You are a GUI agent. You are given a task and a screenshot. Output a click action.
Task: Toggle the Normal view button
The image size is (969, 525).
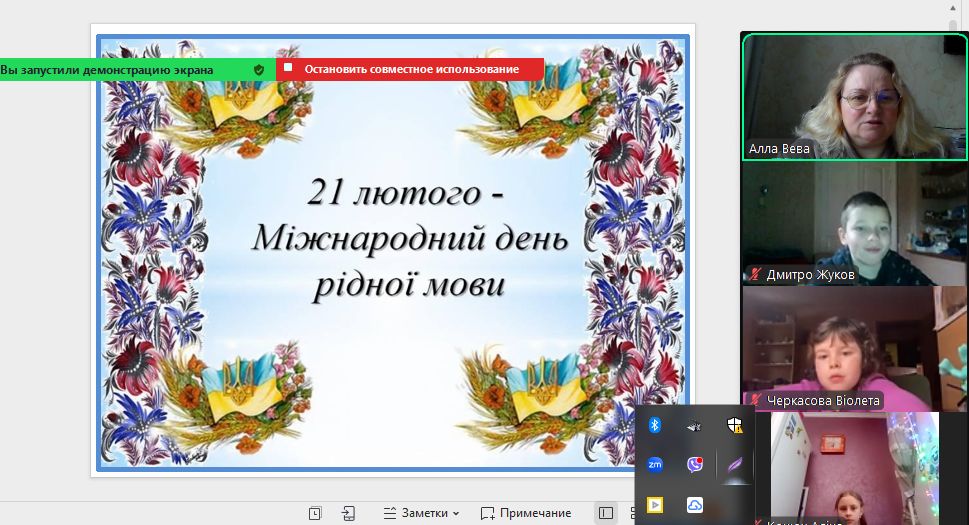pos(606,513)
